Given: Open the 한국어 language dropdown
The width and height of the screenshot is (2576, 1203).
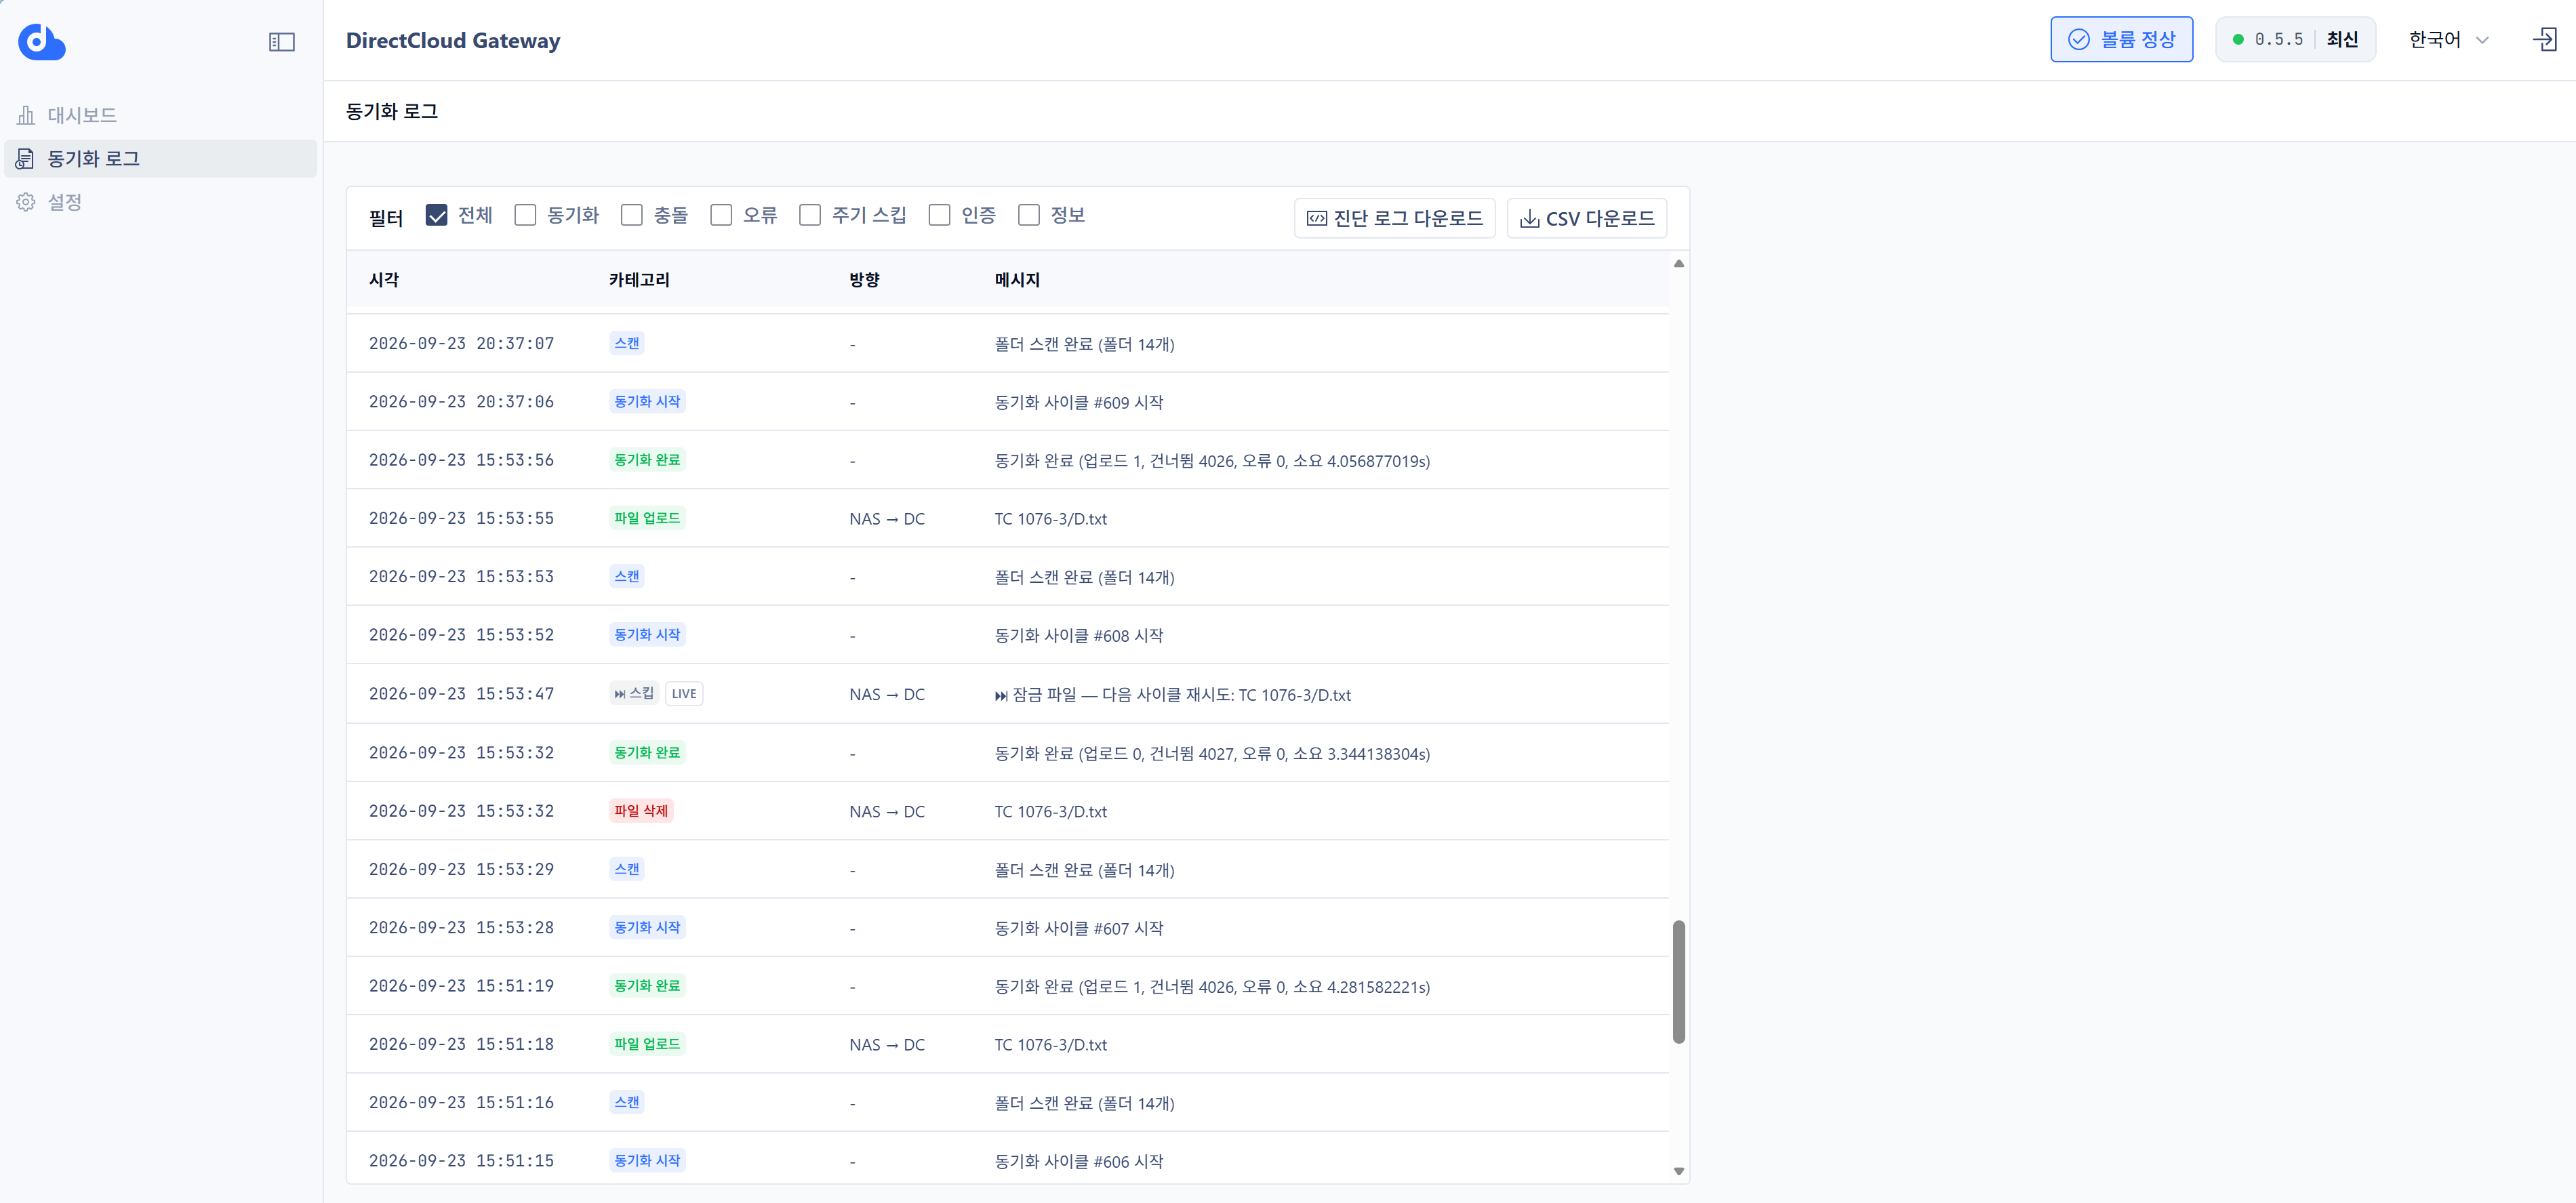Looking at the screenshot, I should coord(2448,40).
